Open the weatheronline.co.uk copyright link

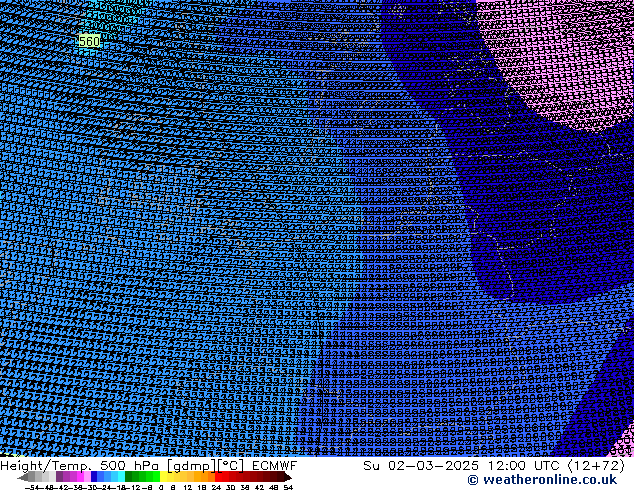click(x=542, y=480)
